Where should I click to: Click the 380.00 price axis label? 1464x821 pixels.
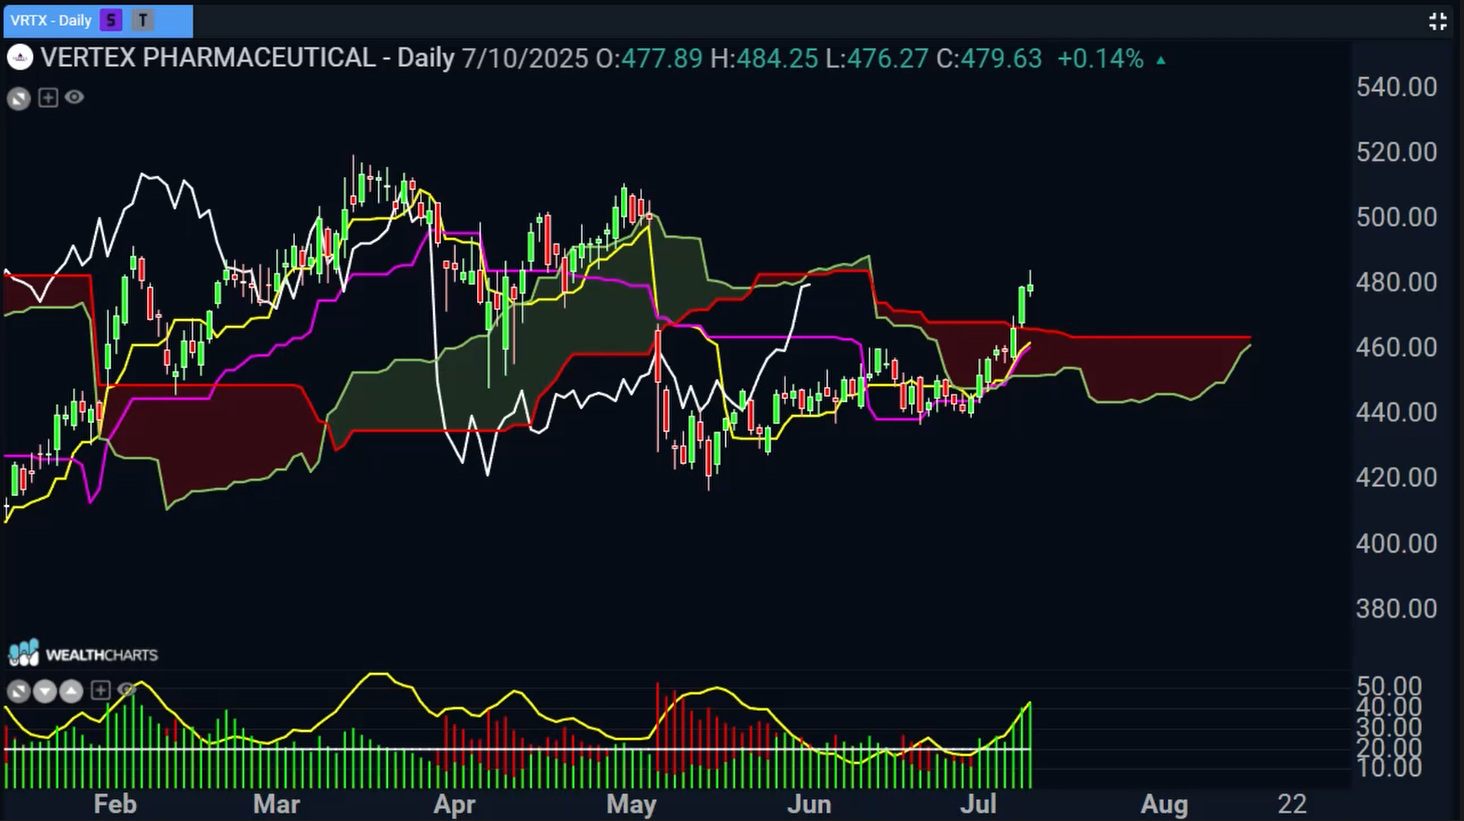coord(1396,608)
